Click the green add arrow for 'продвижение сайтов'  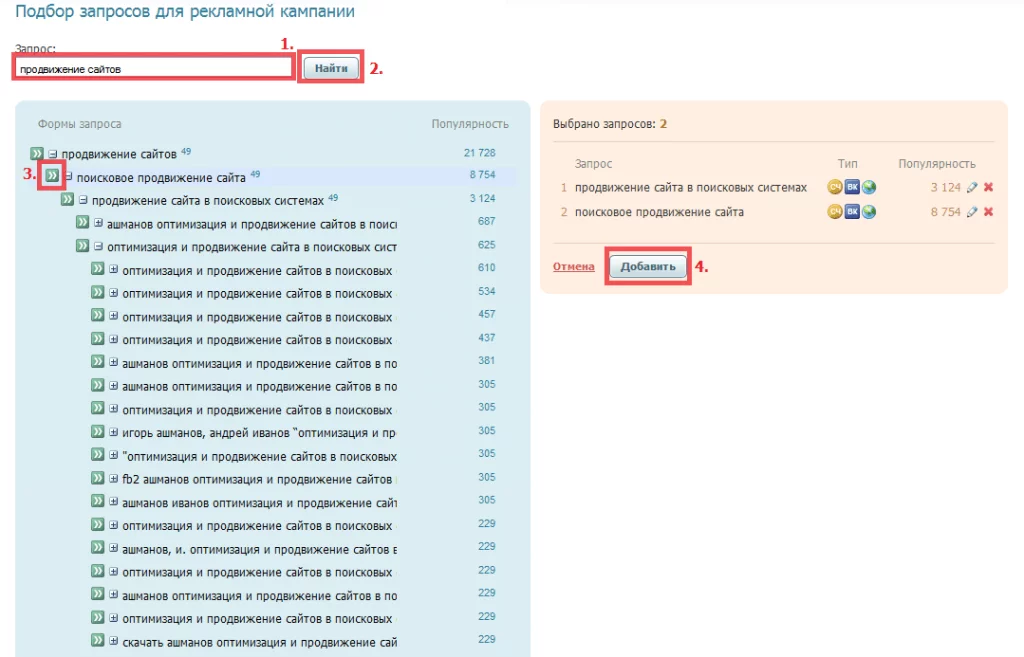click(x=37, y=153)
